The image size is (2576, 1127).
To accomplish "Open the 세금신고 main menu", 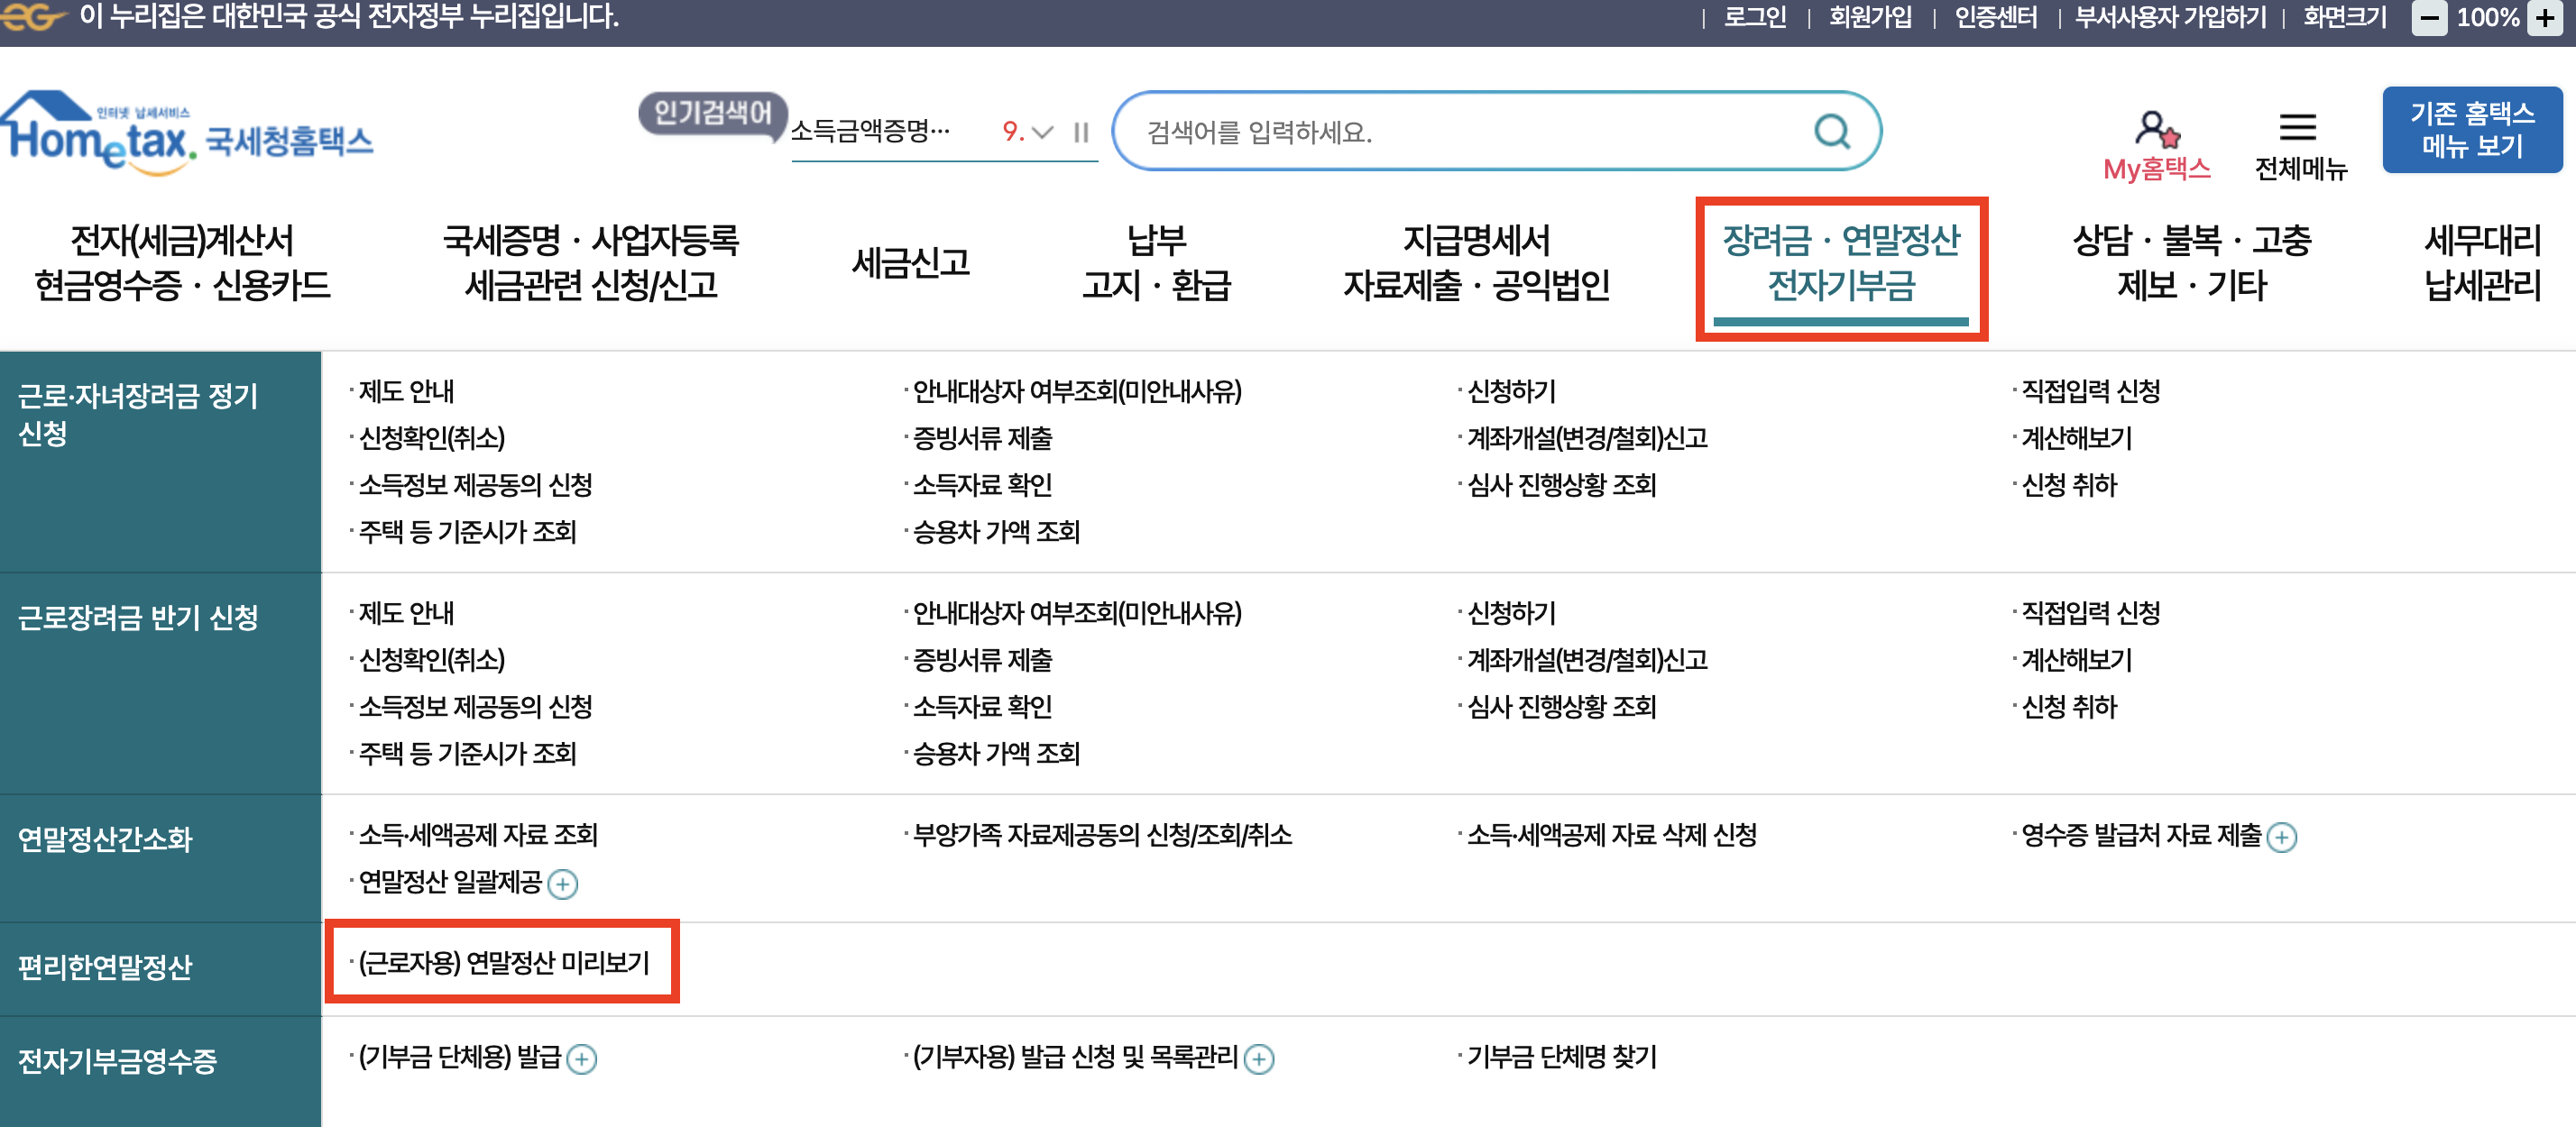I will [x=910, y=263].
